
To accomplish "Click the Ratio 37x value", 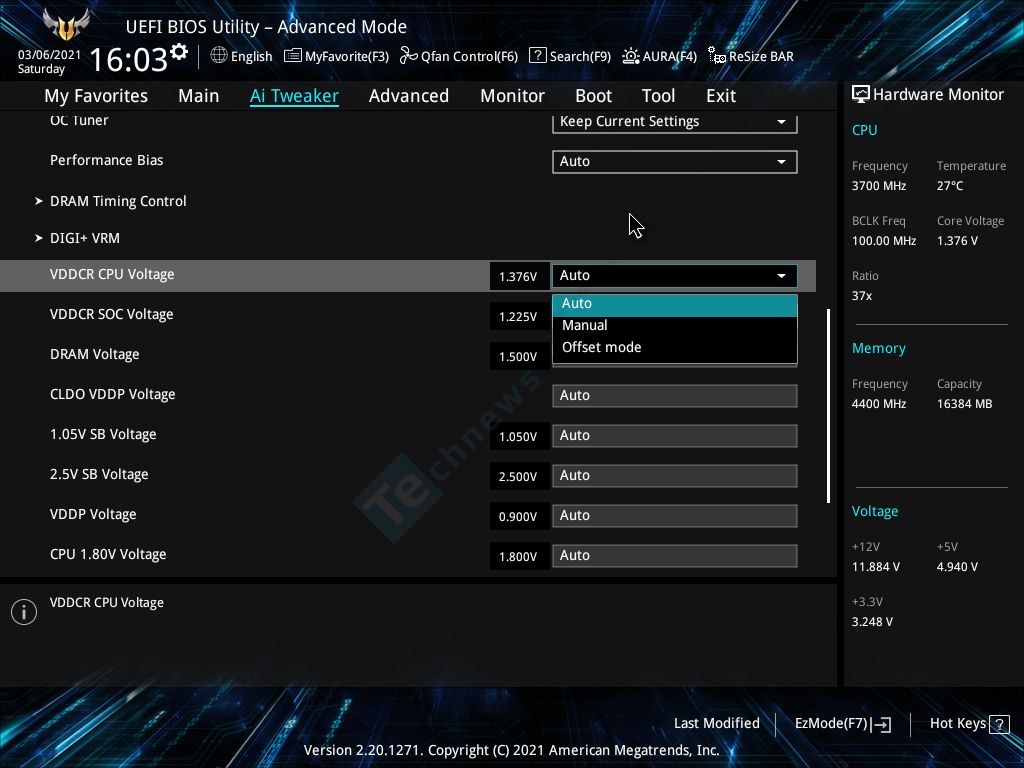I will [x=862, y=296].
